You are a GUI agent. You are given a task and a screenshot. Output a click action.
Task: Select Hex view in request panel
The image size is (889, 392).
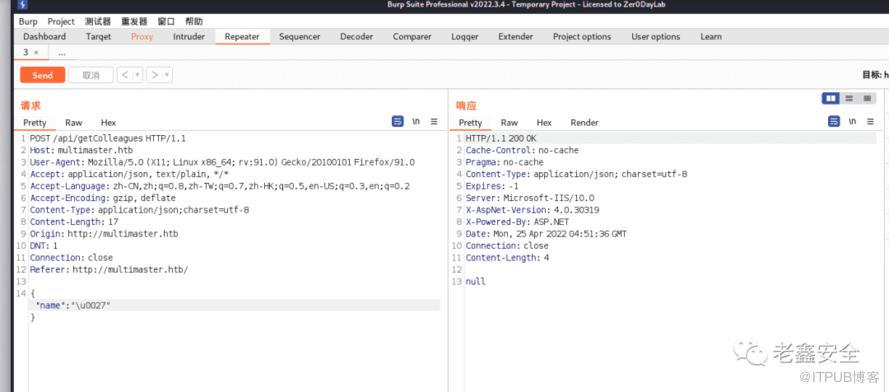click(x=108, y=123)
